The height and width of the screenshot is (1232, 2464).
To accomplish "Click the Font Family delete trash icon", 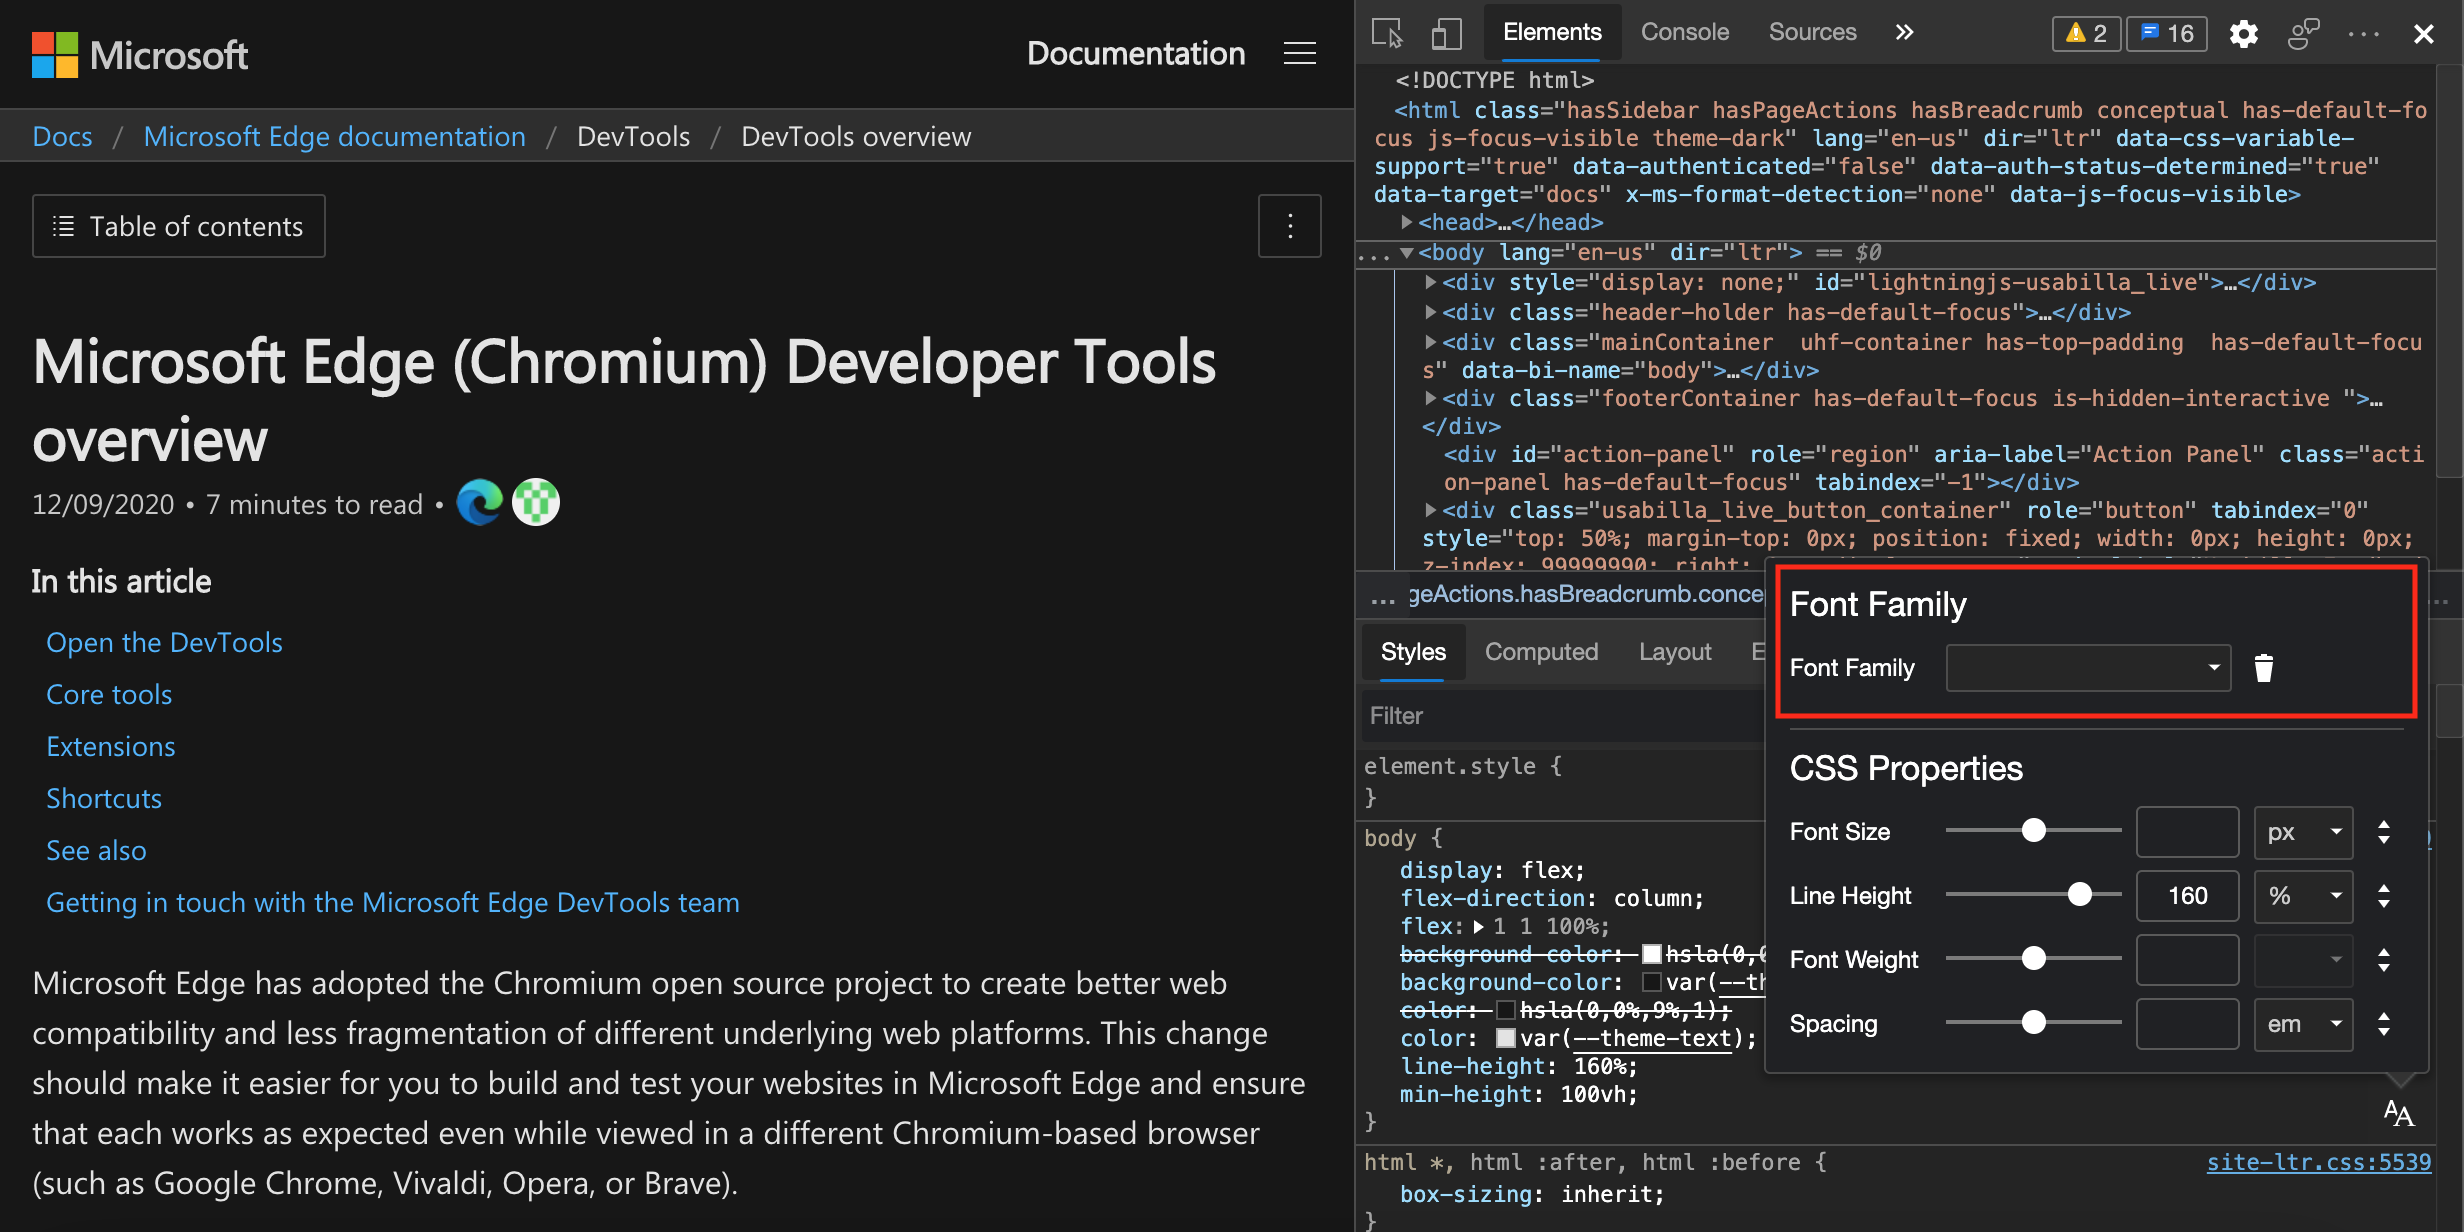I will point(2263,666).
